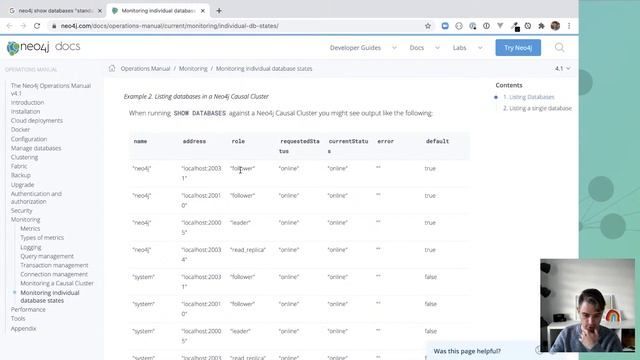Open a new browser tab with plus icon
This screenshot has width=640, height=360.
219,11
